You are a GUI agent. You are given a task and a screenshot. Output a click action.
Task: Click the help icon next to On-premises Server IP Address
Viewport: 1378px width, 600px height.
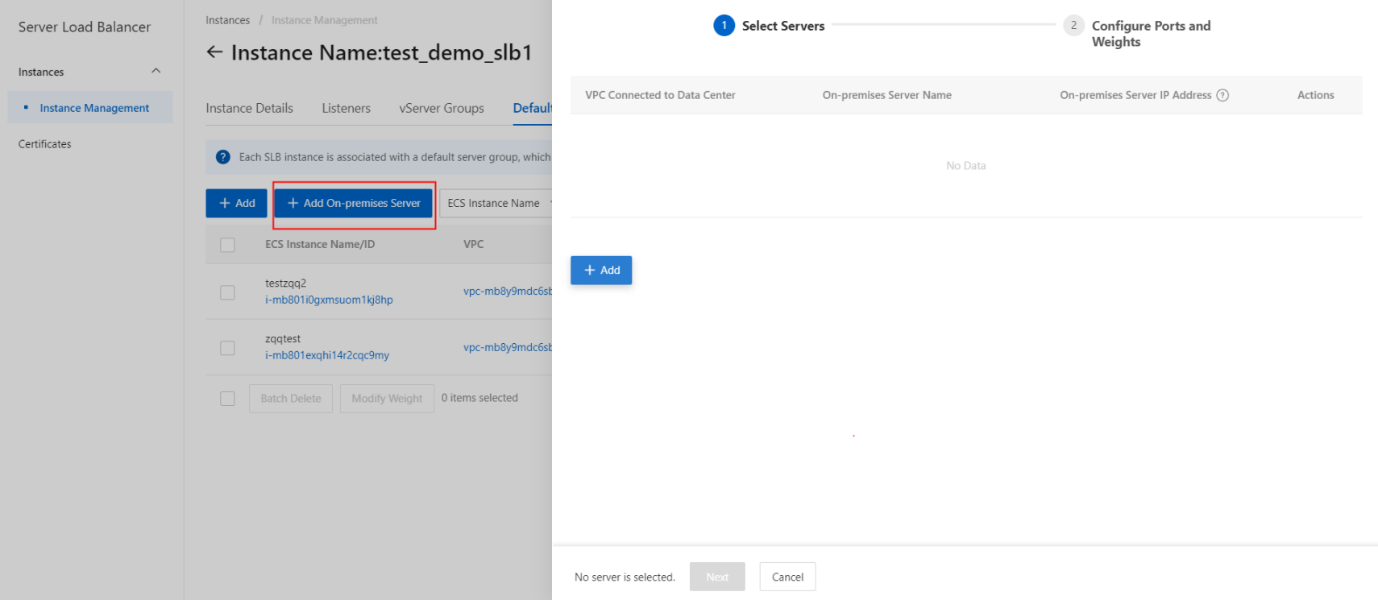click(1222, 95)
